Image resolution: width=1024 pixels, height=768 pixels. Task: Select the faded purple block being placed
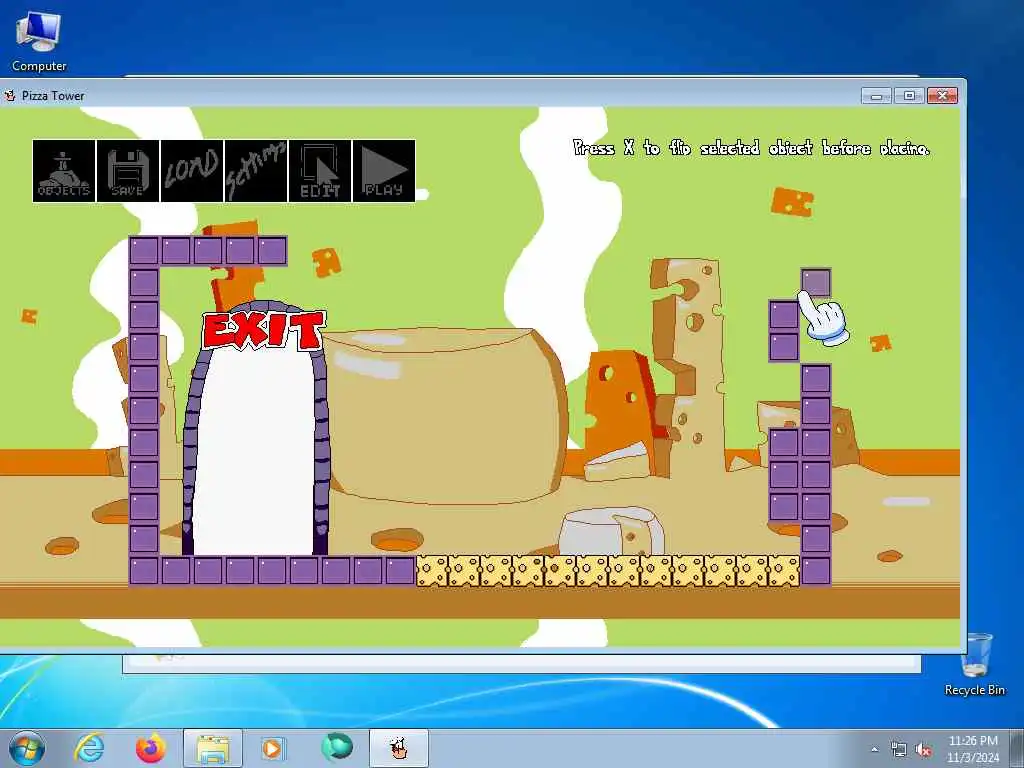[816, 283]
